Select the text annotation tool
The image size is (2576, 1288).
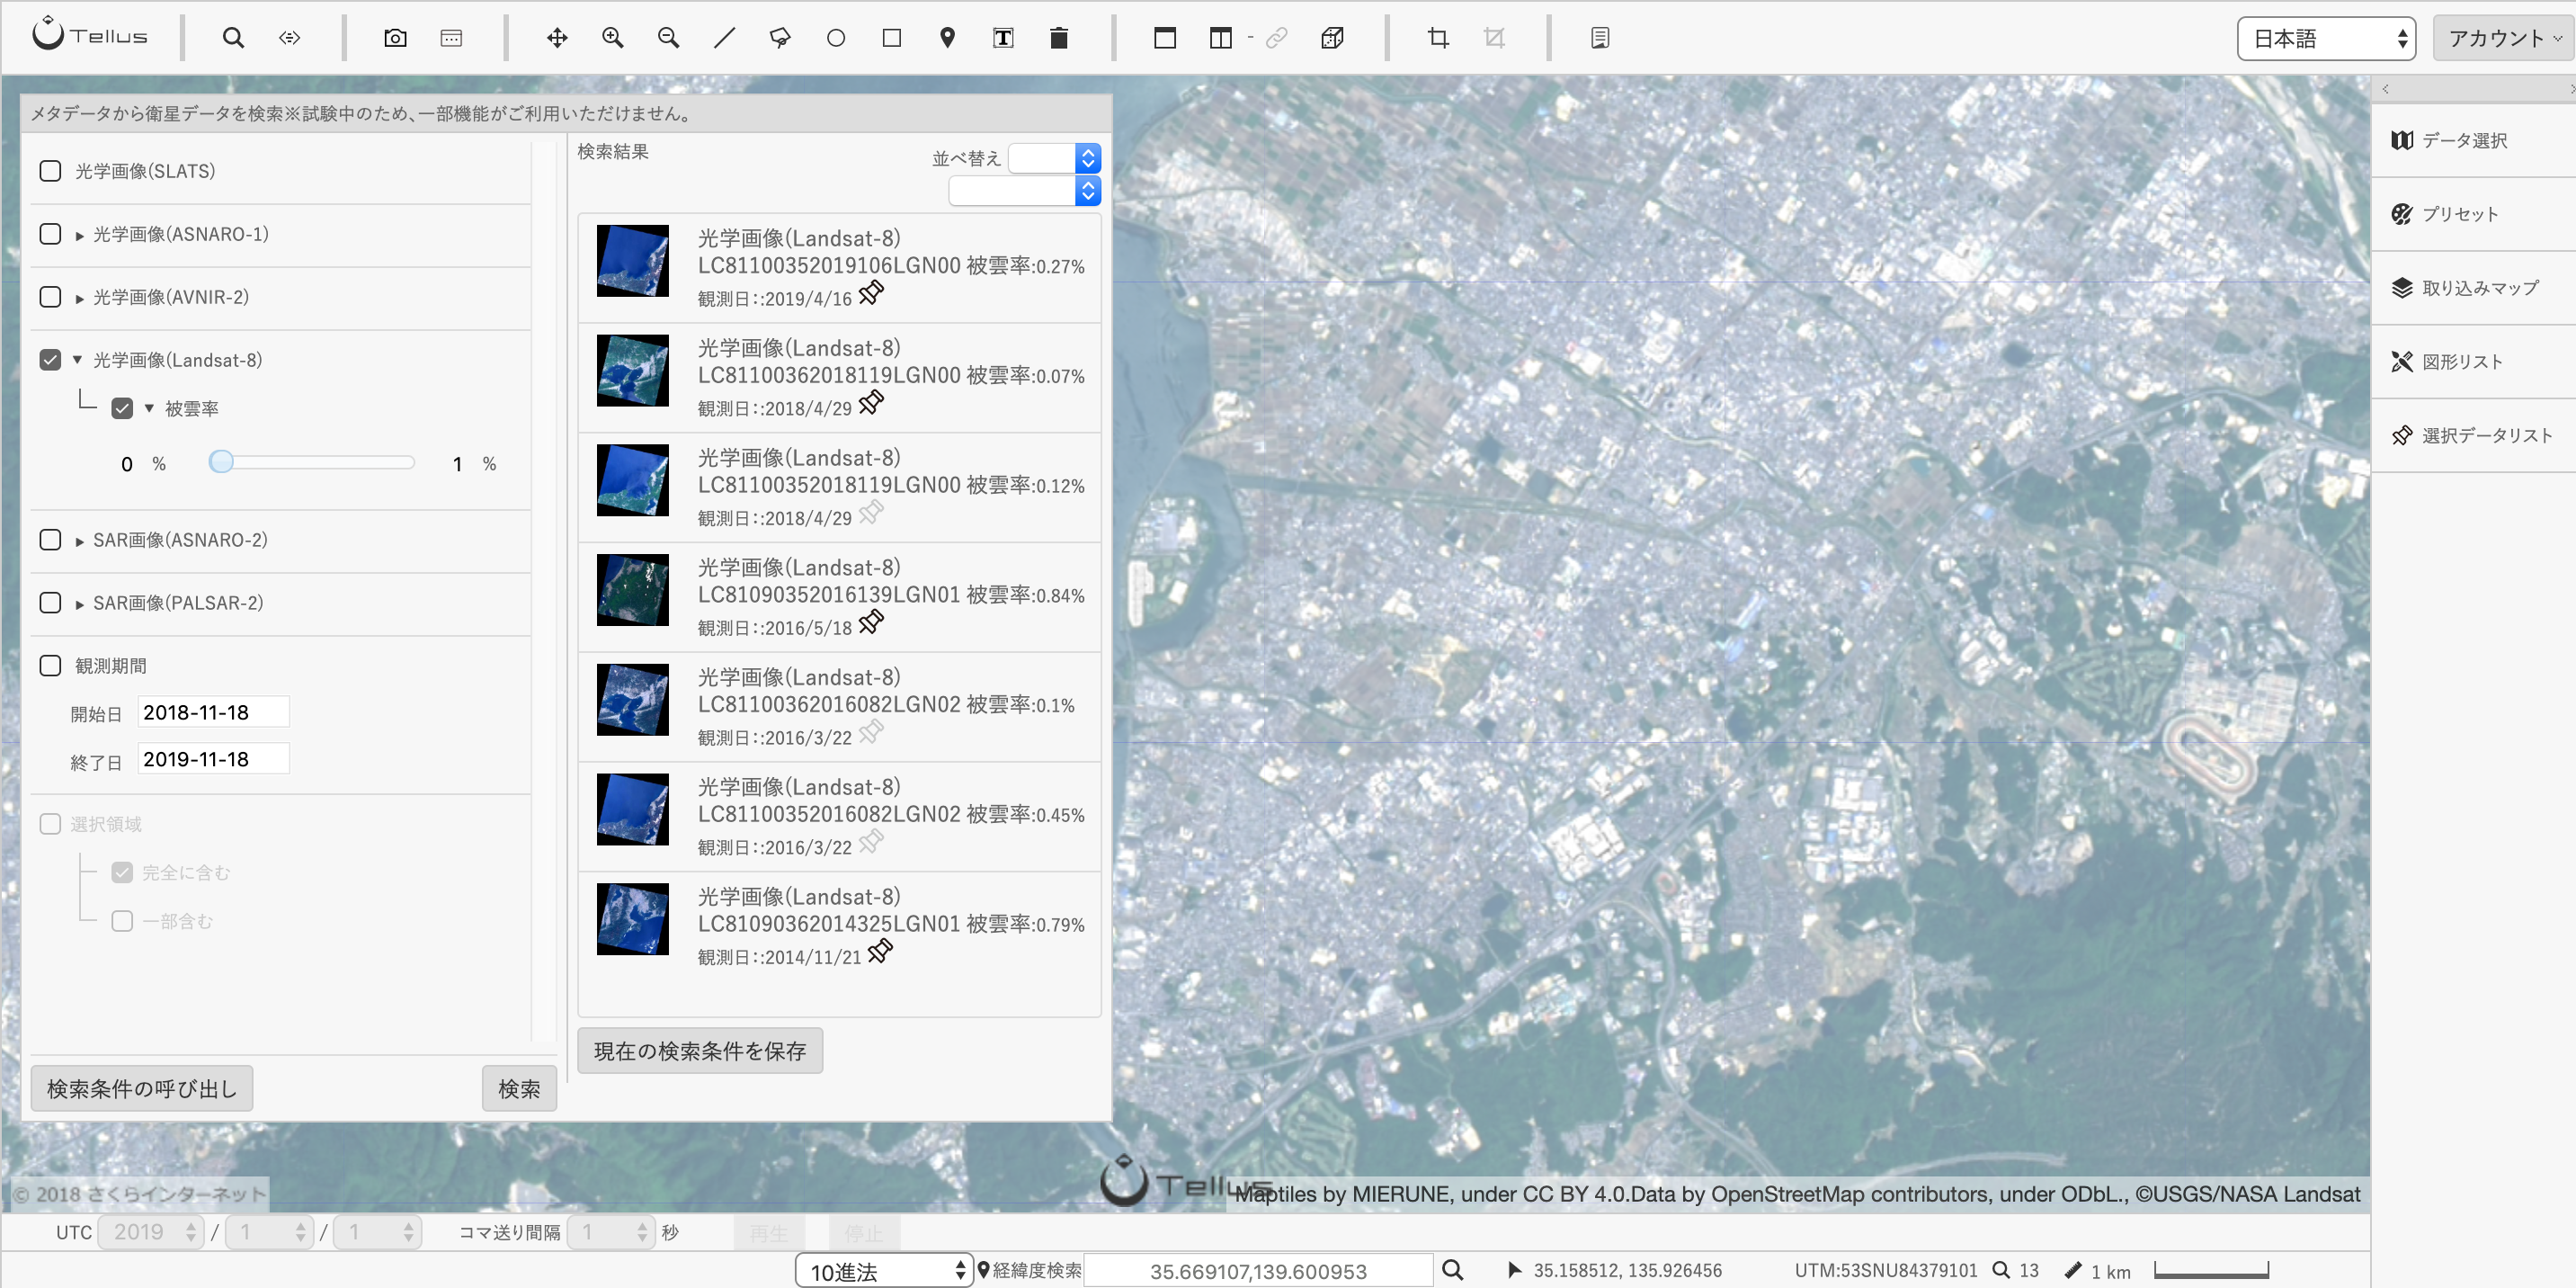1003,38
